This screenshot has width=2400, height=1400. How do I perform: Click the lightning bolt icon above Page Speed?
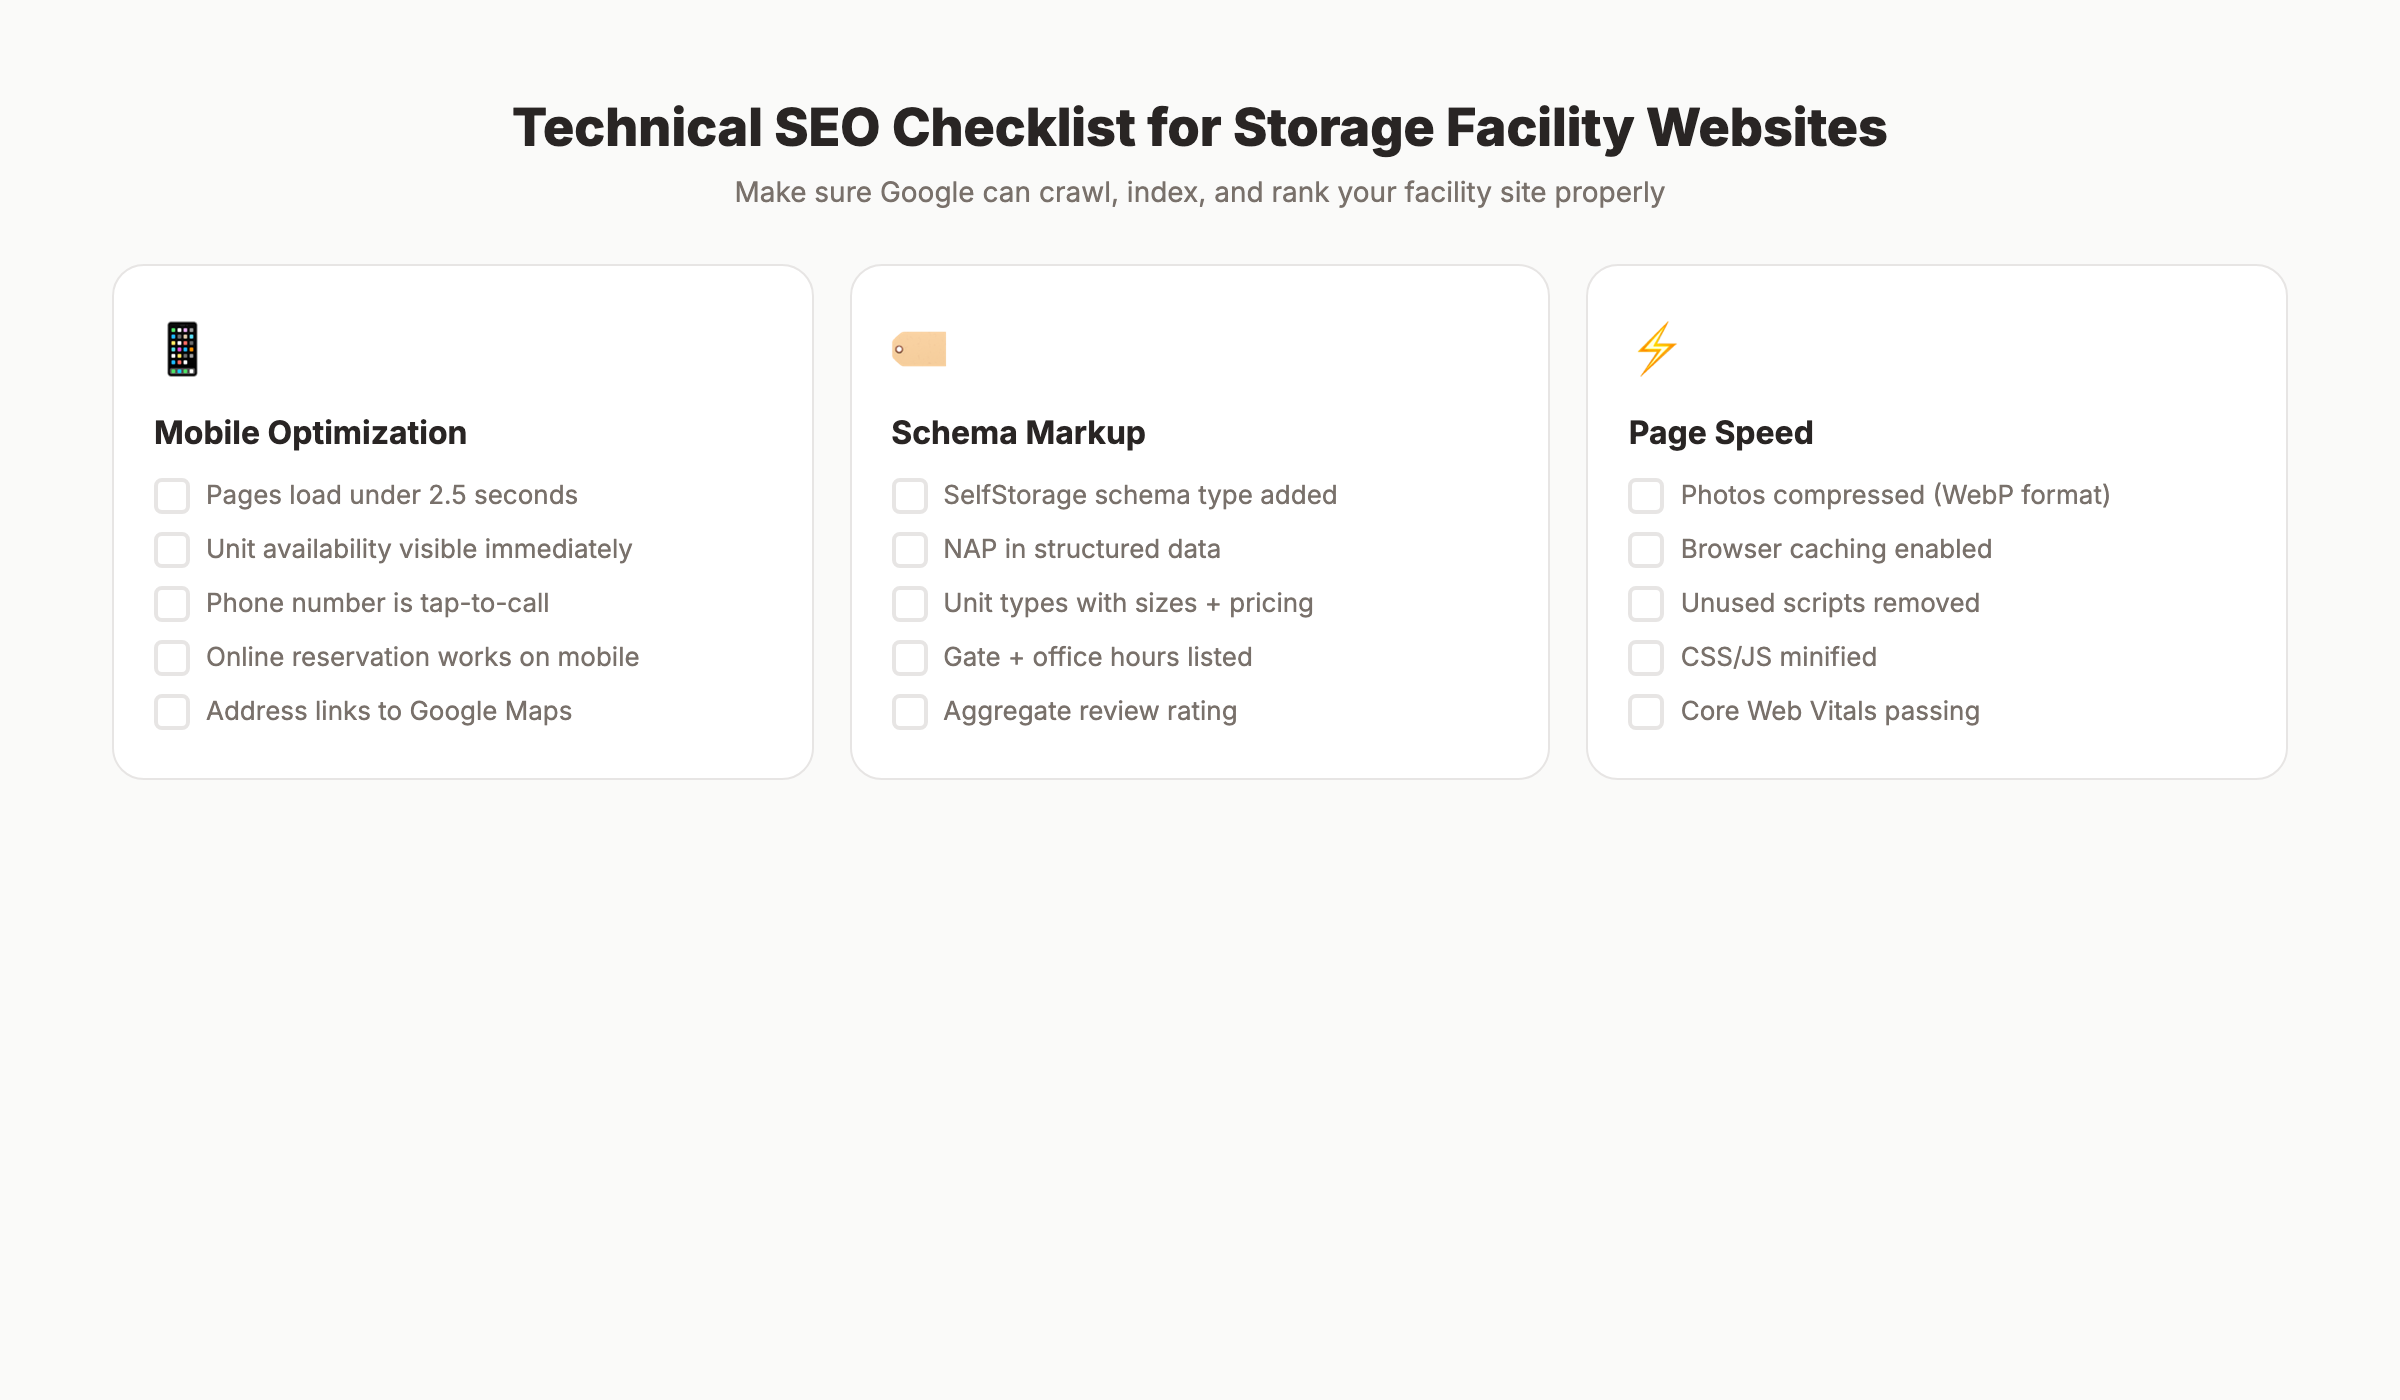[1656, 348]
